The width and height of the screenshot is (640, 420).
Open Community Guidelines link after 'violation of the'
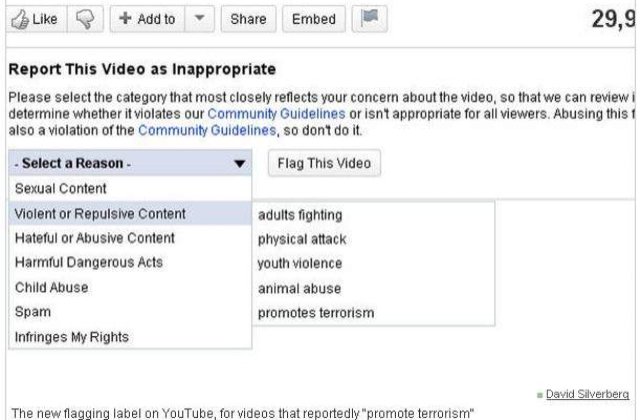(x=207, y=131)
